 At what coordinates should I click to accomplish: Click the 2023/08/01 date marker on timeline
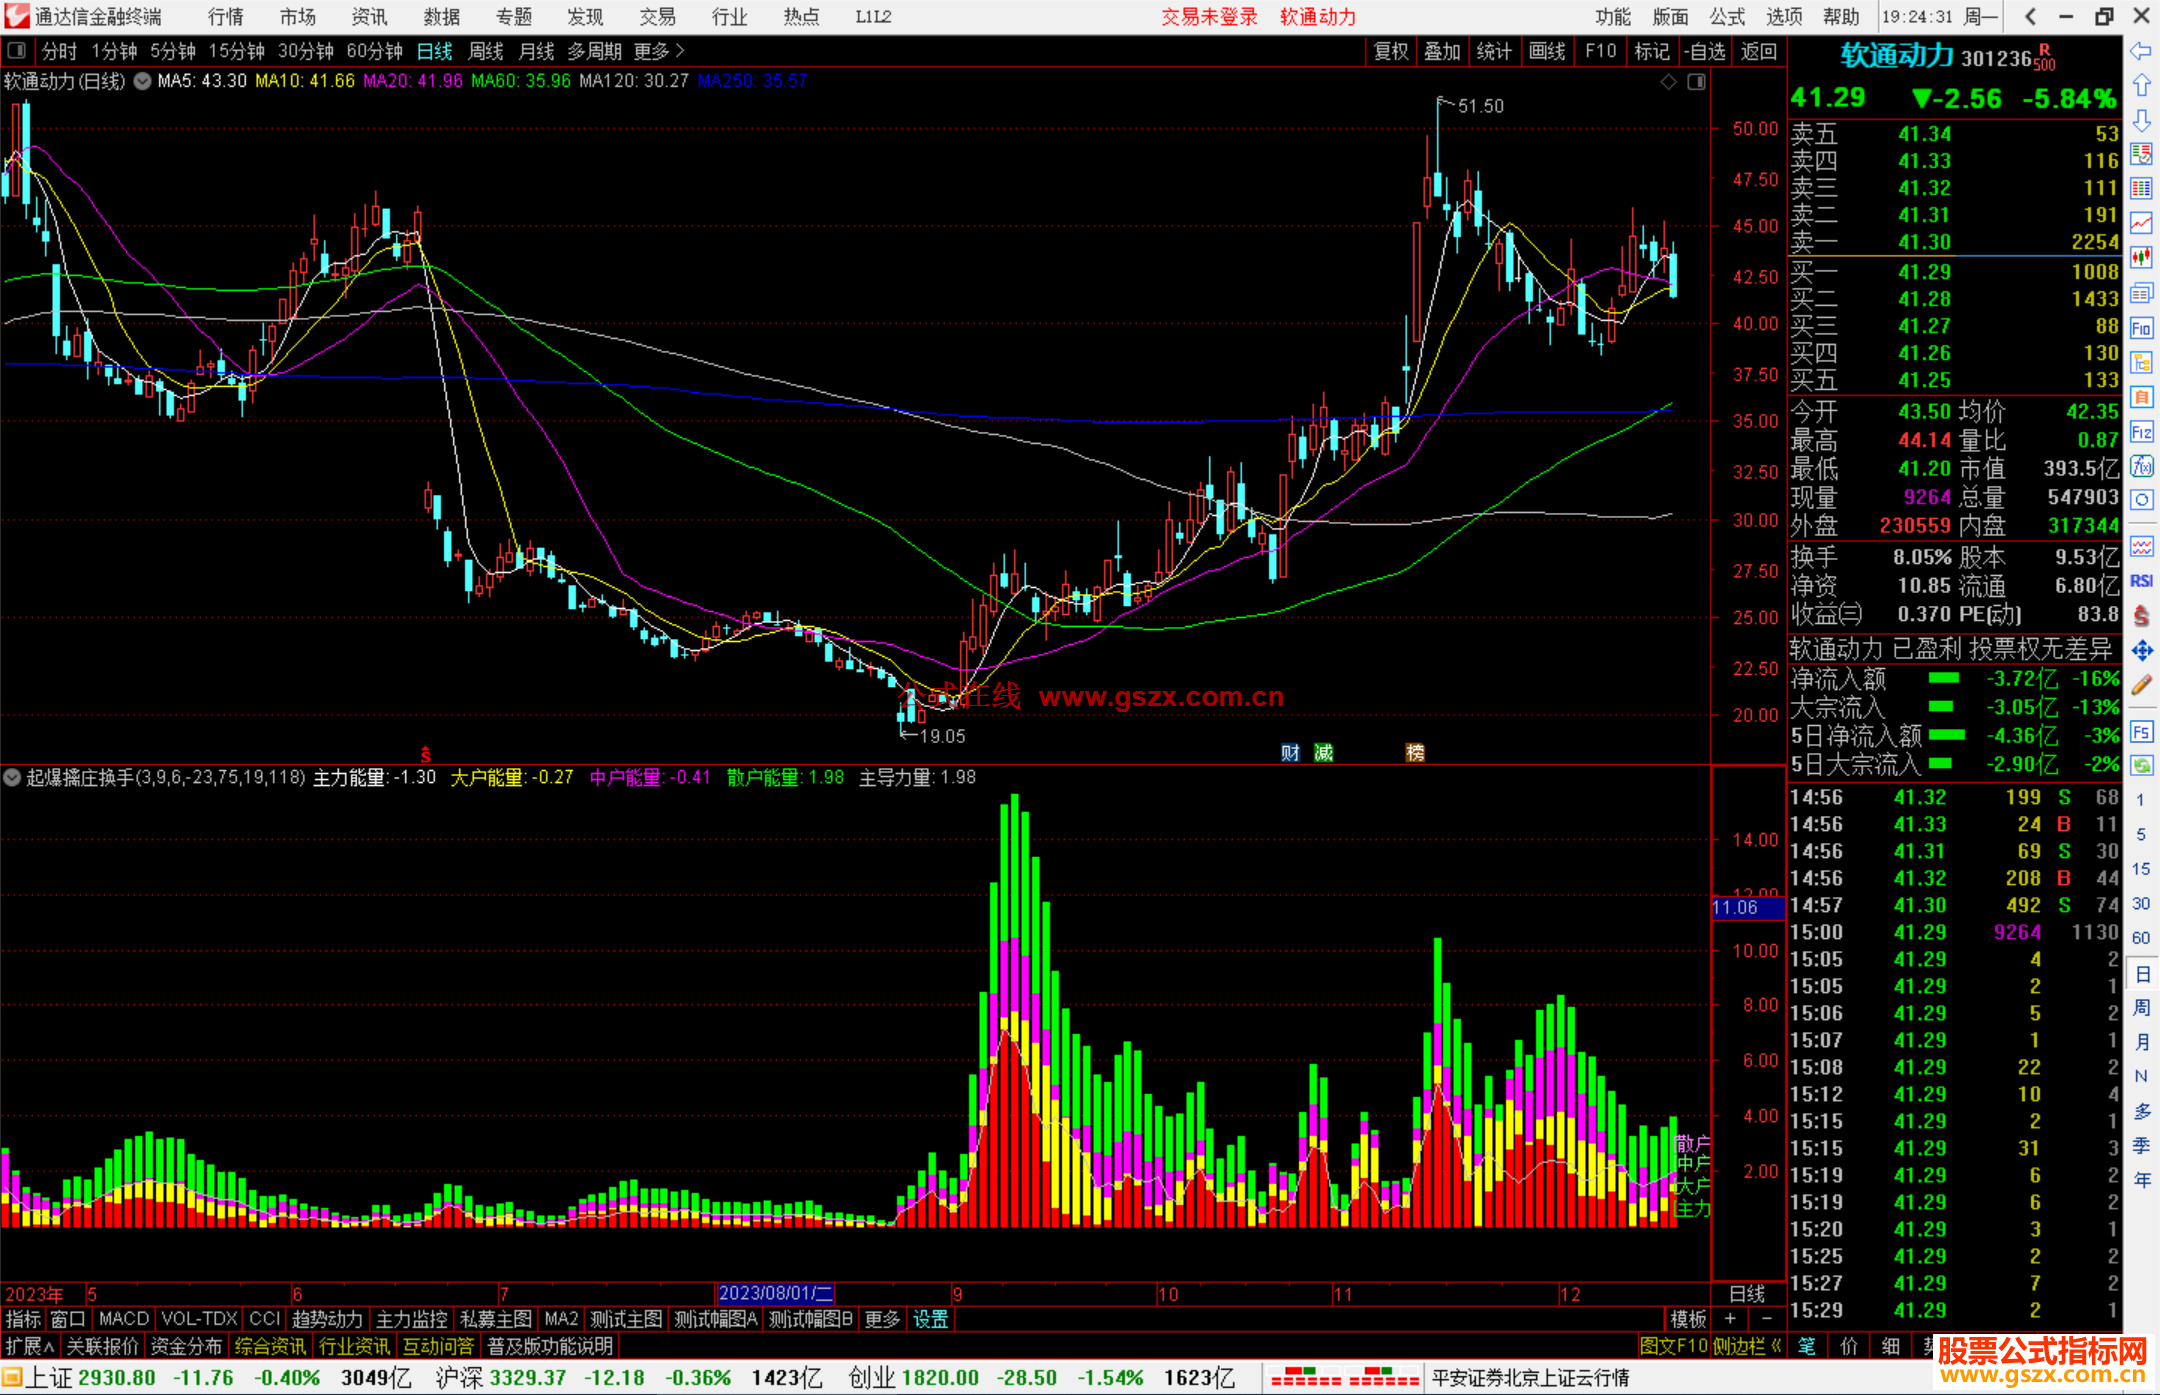pyautogui.click(x=775, y=1293)
